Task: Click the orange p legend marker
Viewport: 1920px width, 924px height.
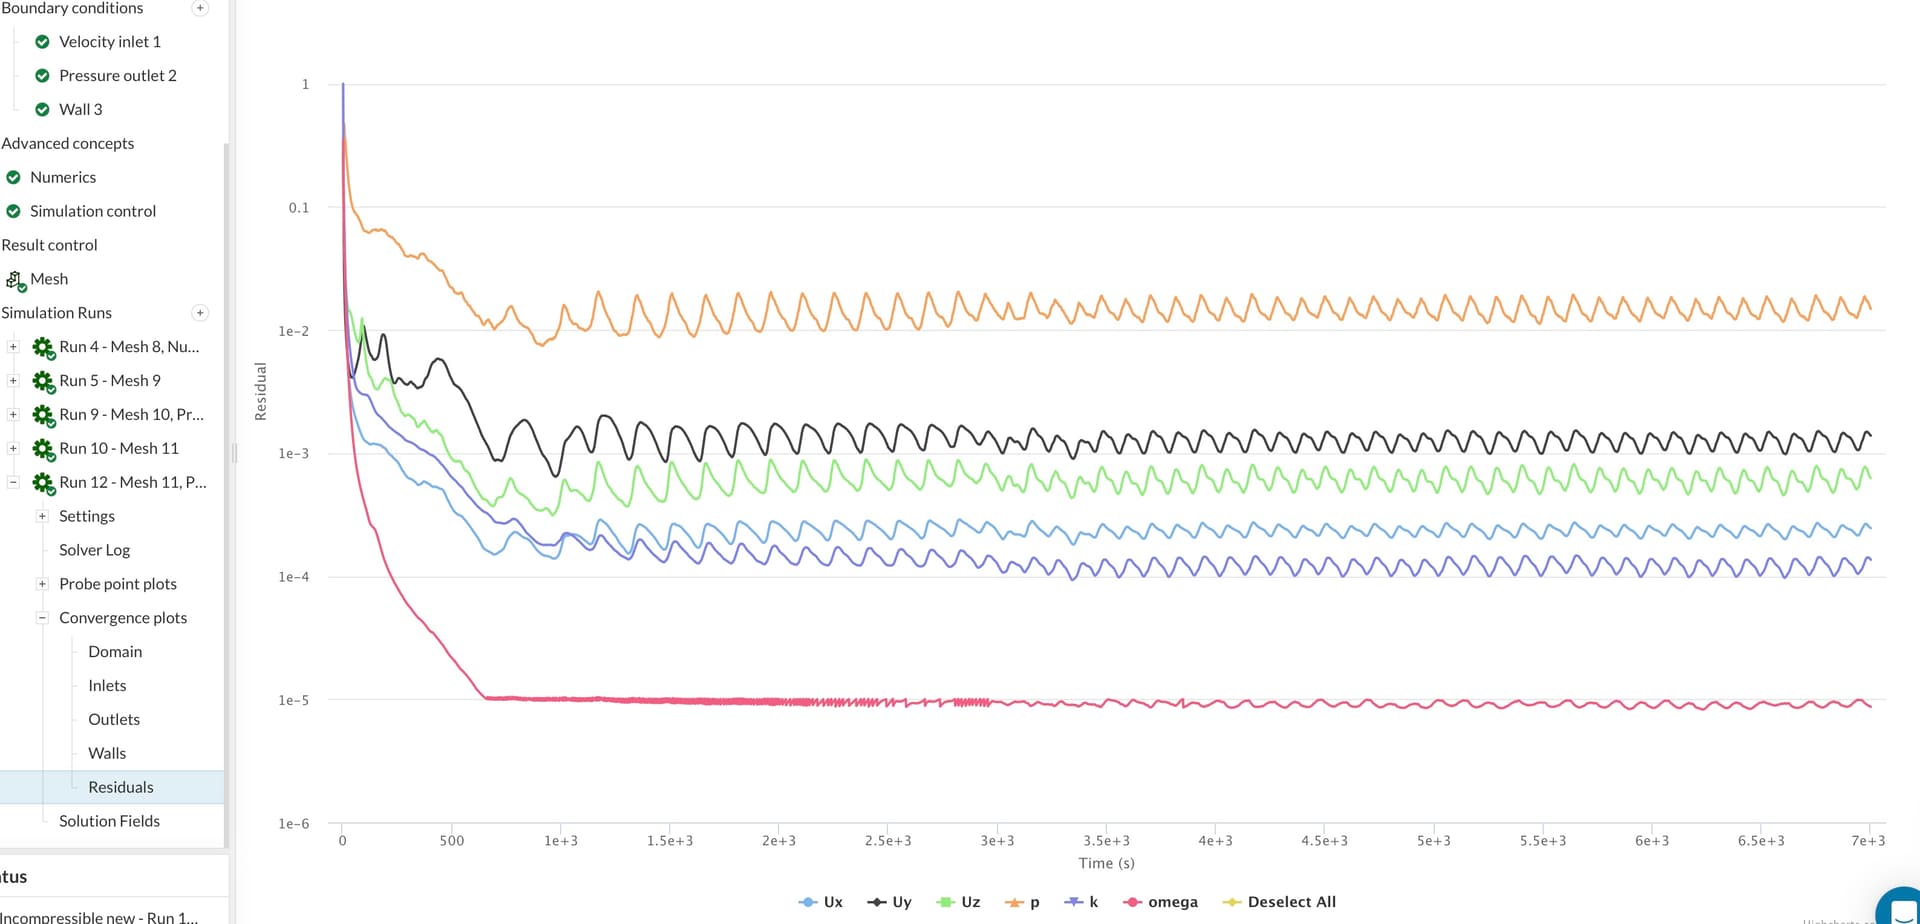Action: click(x=1013, y=902)
